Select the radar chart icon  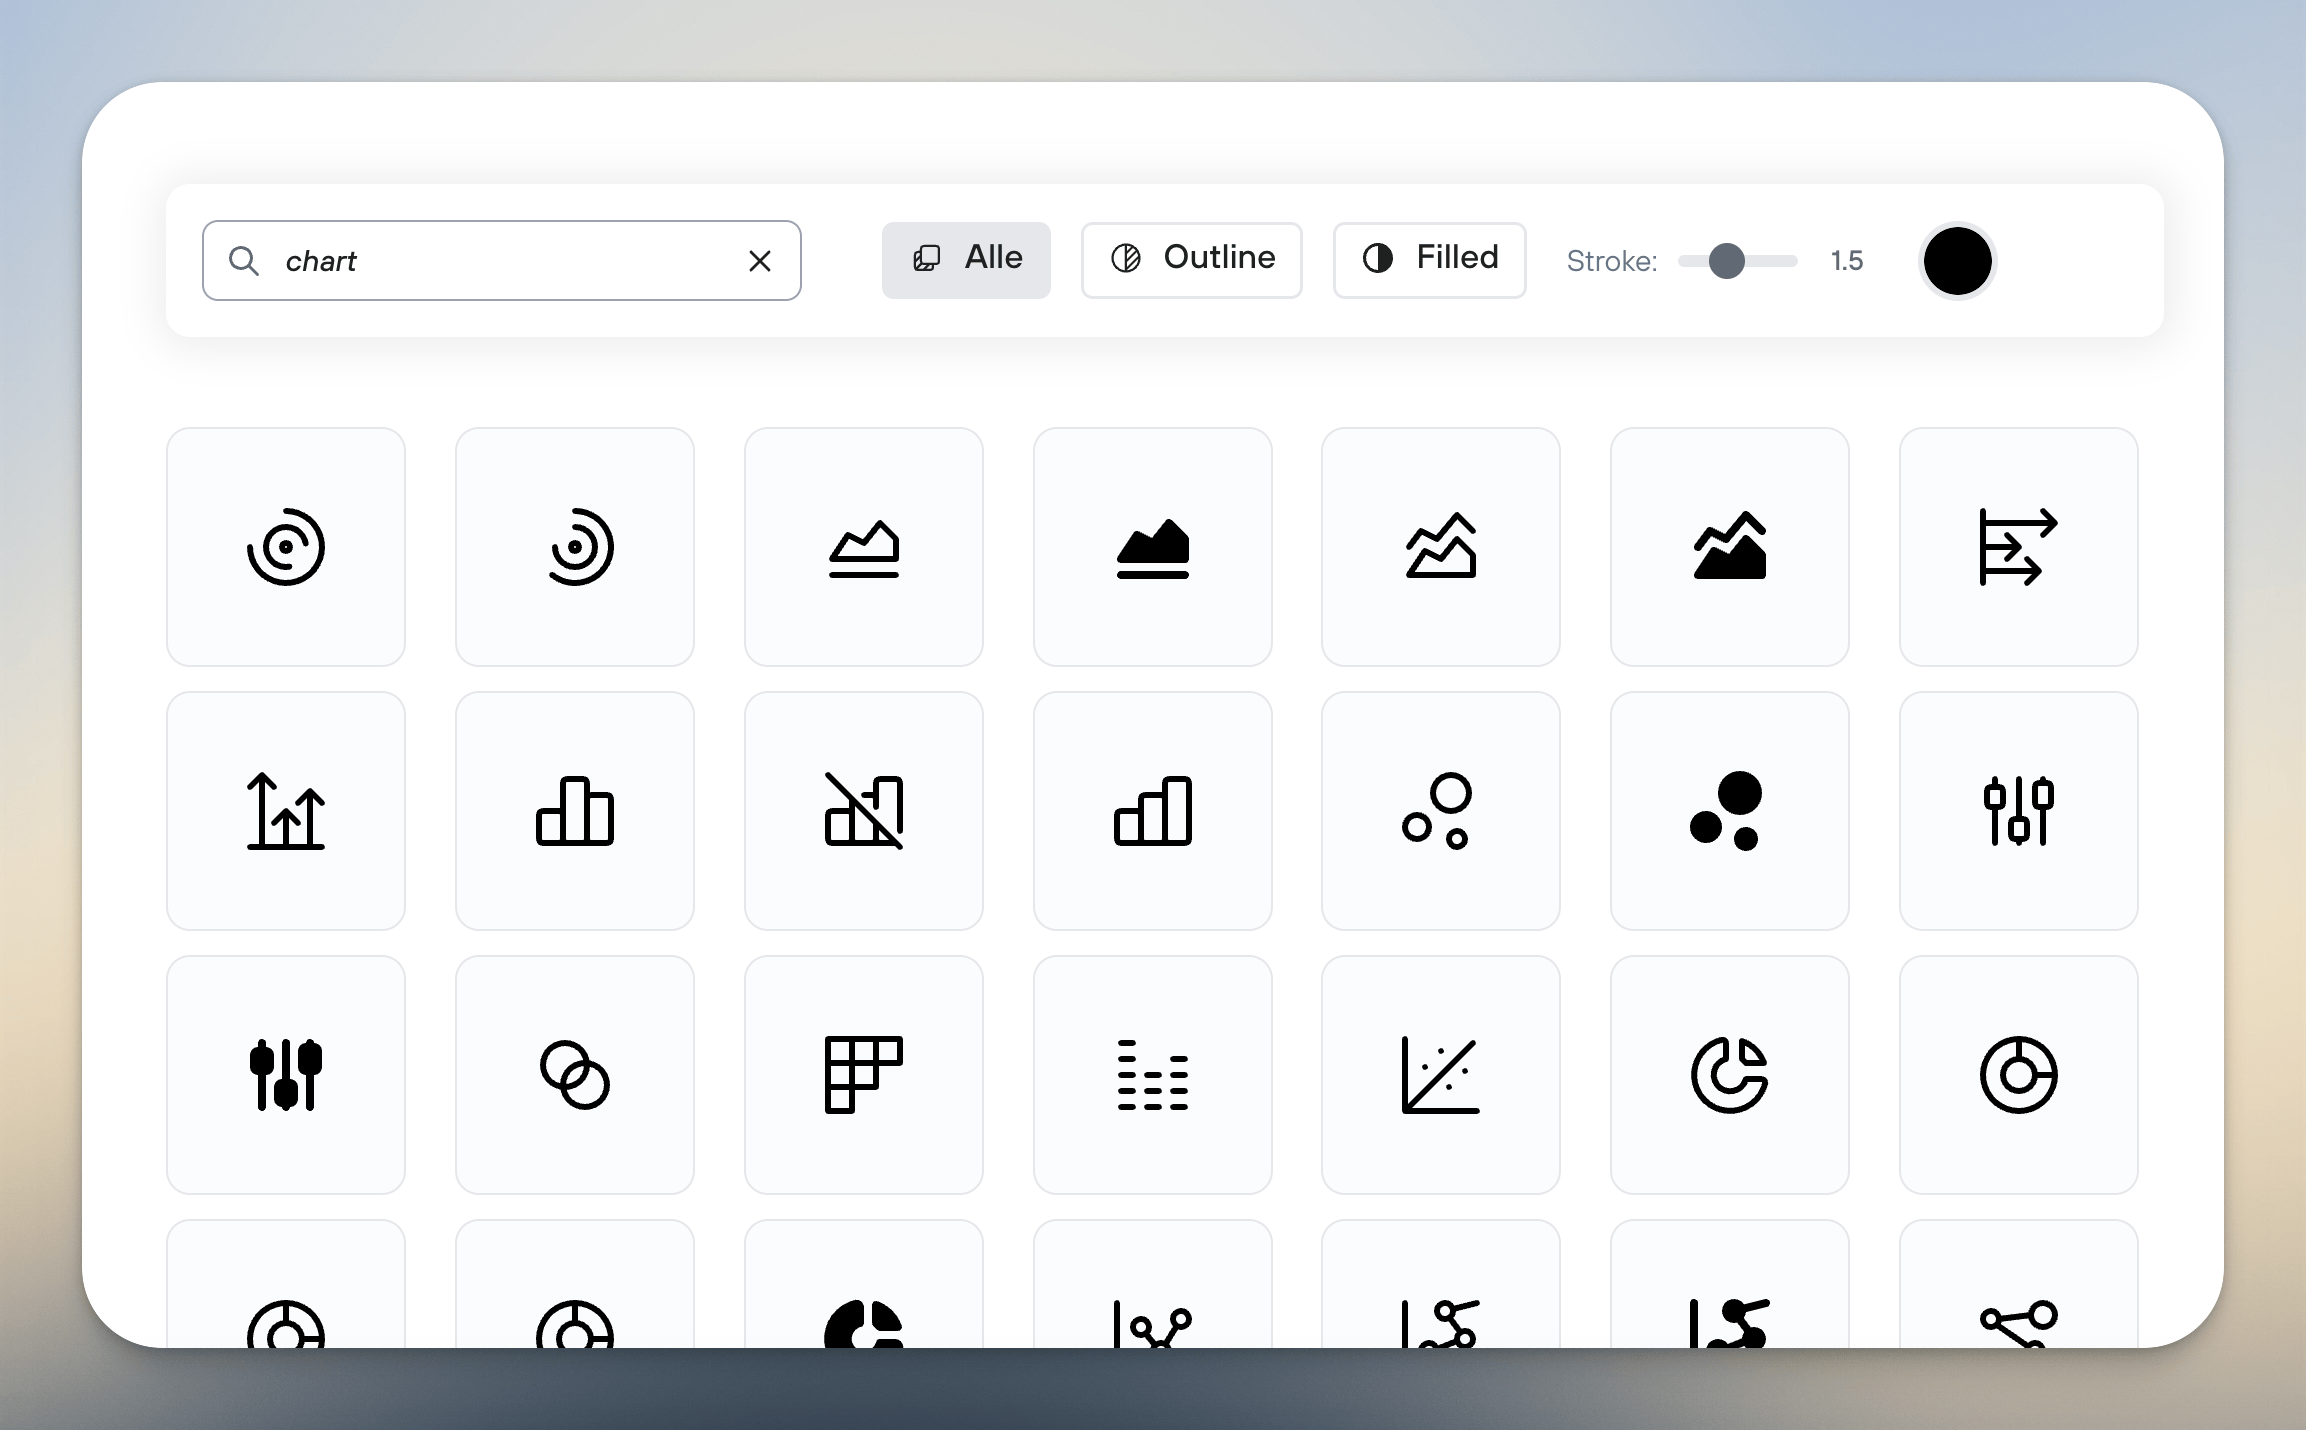(285, 547)
